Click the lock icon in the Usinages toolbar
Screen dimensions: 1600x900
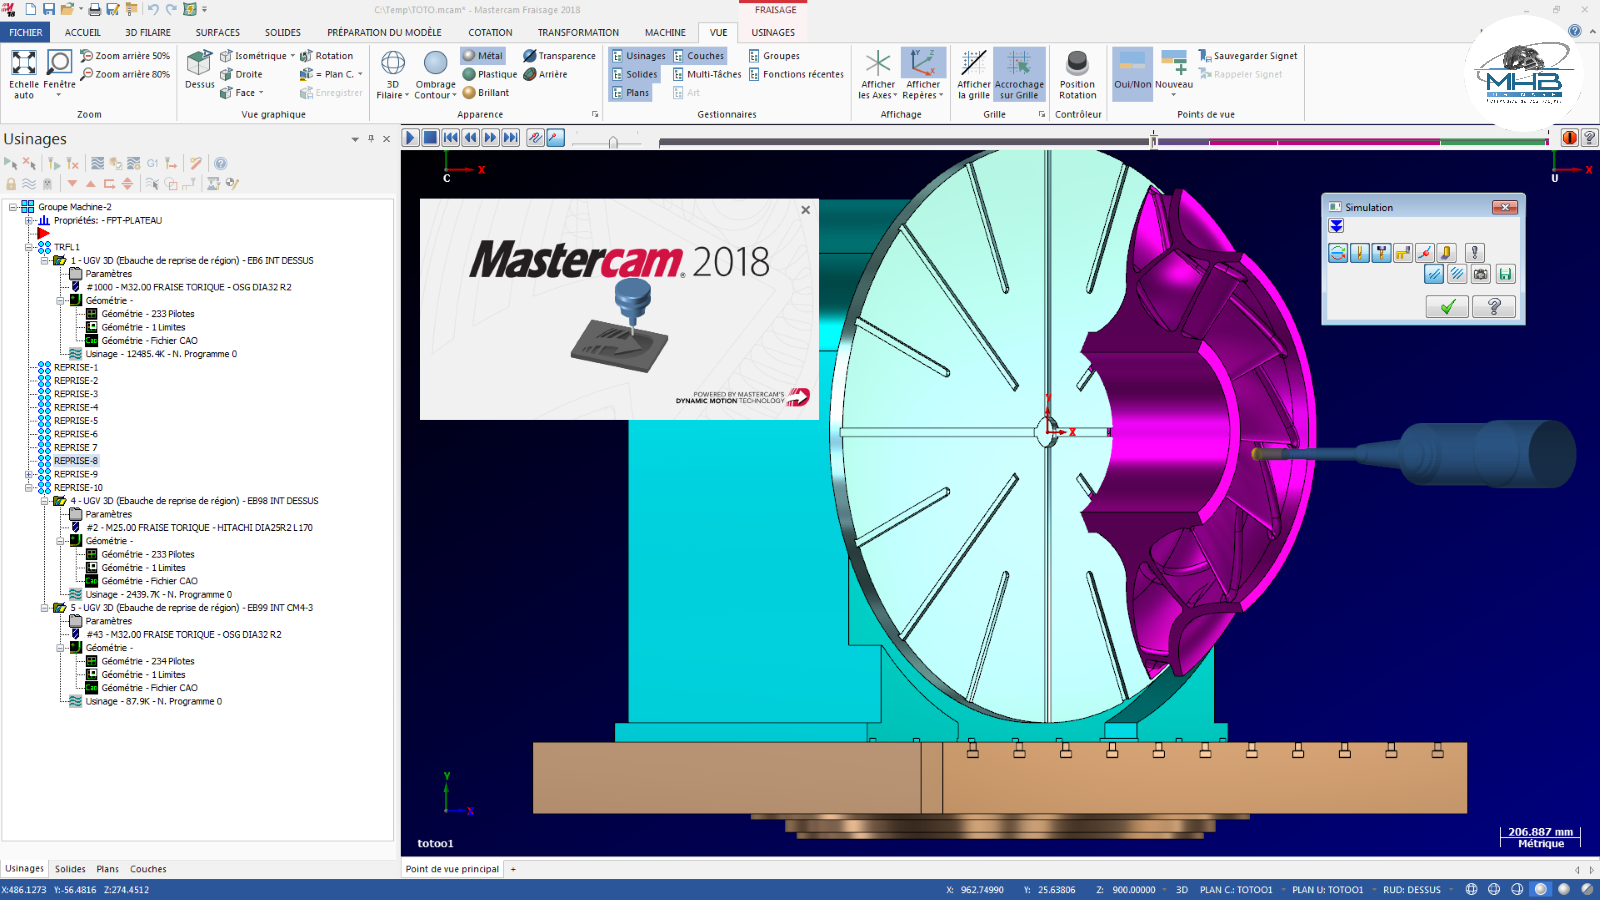10,183
